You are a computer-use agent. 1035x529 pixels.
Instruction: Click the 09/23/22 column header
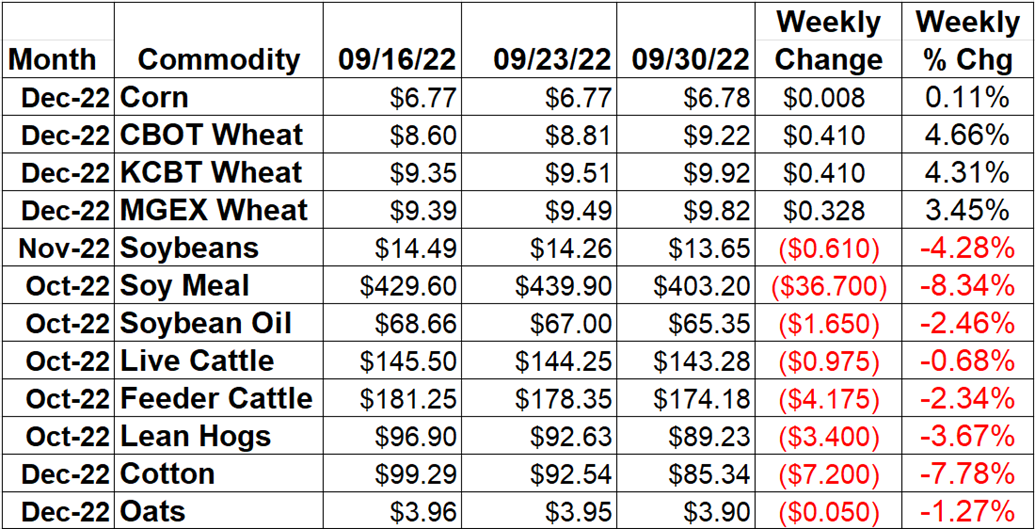(x=540, y=40)
